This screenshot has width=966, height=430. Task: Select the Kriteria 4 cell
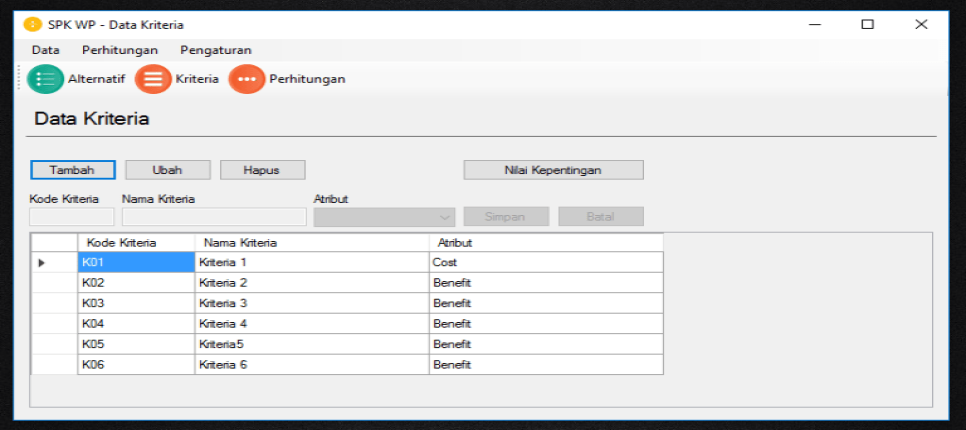312,323
